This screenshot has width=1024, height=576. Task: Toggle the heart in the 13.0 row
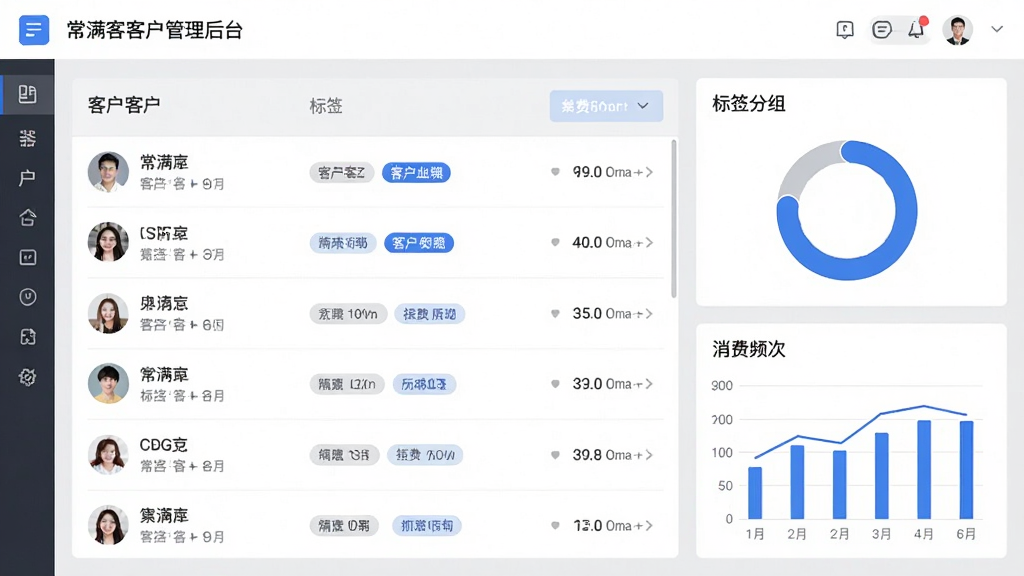[555, 526]
